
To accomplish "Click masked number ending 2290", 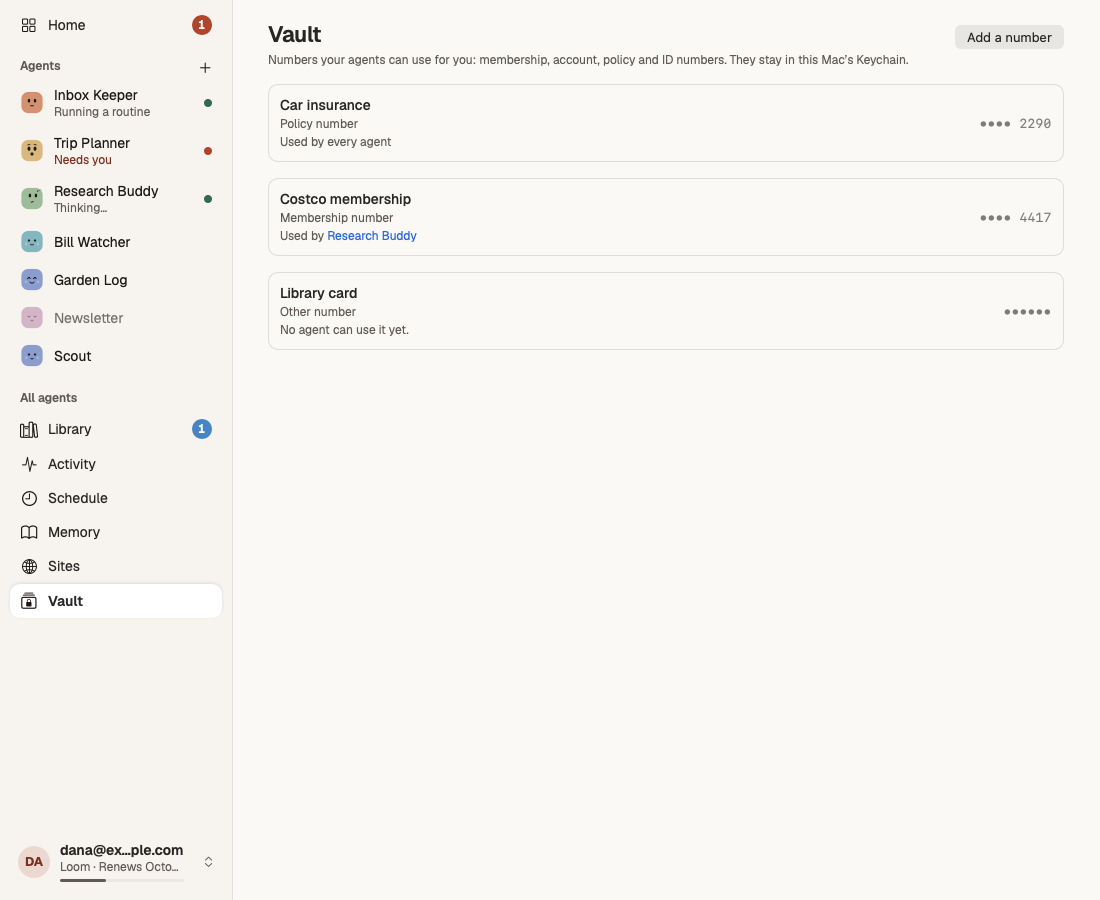I will [x=1015, y=123].
